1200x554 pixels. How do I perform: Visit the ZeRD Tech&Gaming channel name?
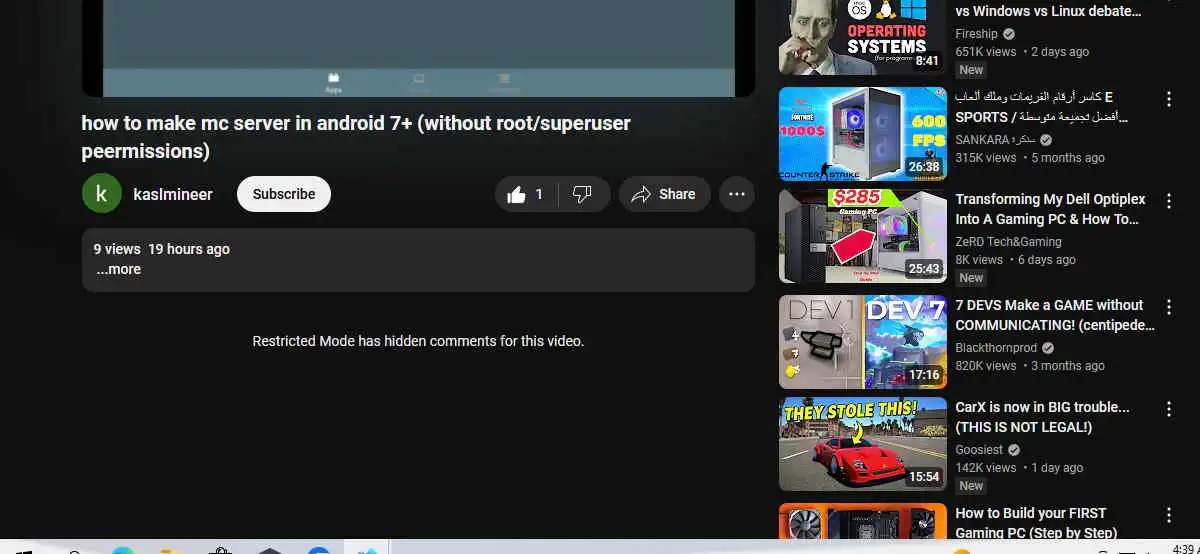(1008, 241)
